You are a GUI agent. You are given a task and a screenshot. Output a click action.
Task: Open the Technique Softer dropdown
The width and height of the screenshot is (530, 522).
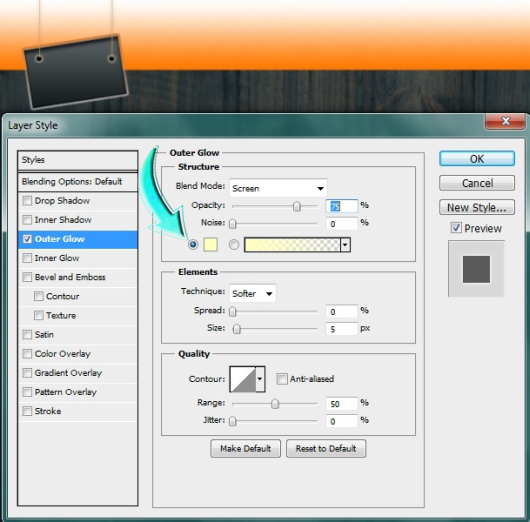coord(252,293)
